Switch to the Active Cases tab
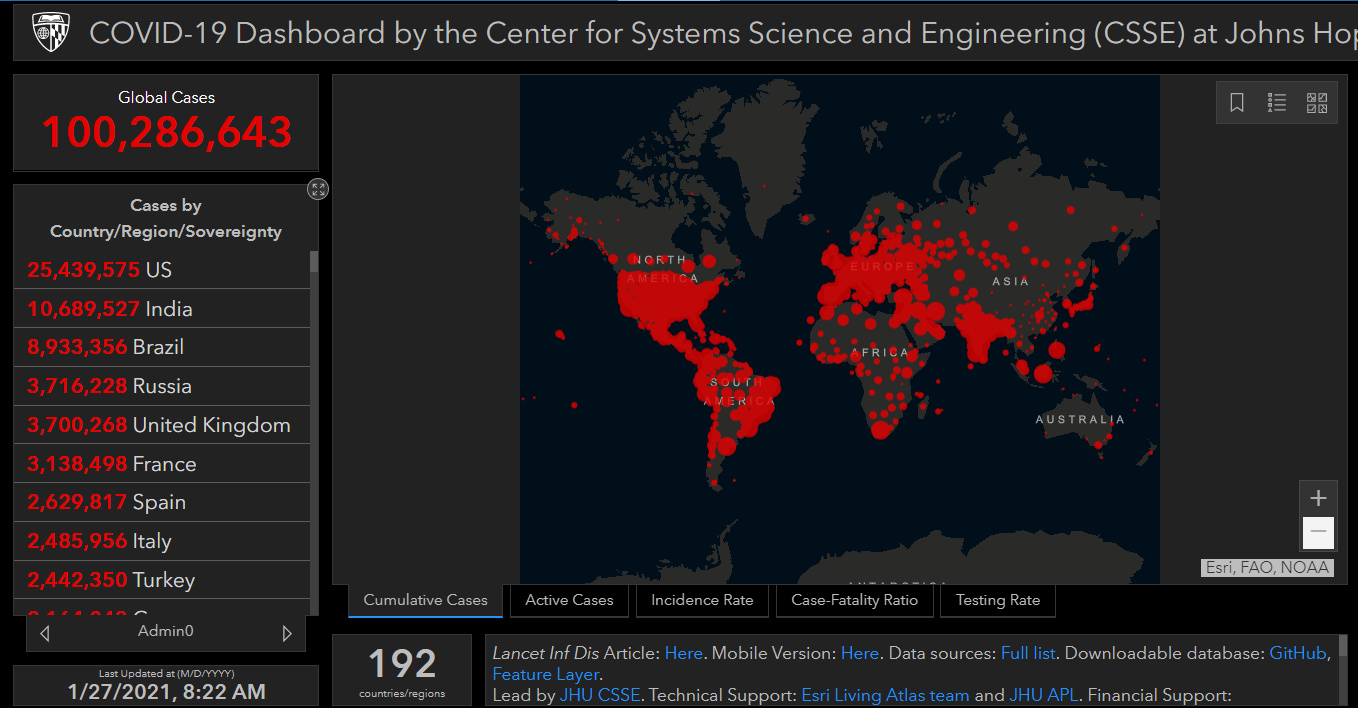This screenshot has height=708, width=1358. 569,600
